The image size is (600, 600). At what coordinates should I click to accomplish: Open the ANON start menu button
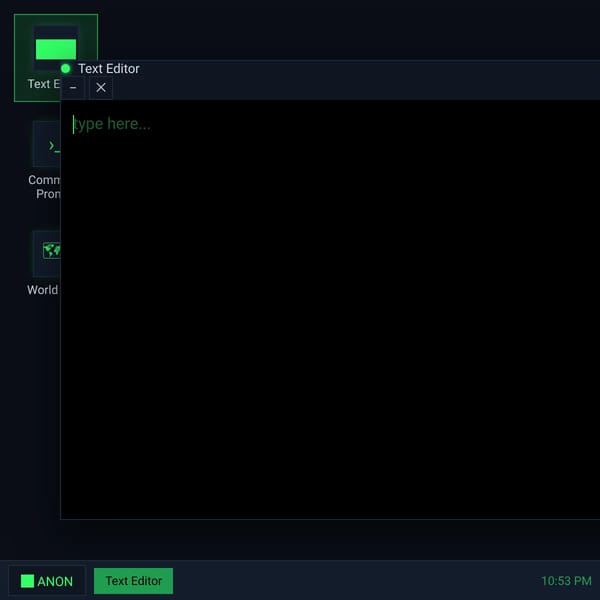47,581
